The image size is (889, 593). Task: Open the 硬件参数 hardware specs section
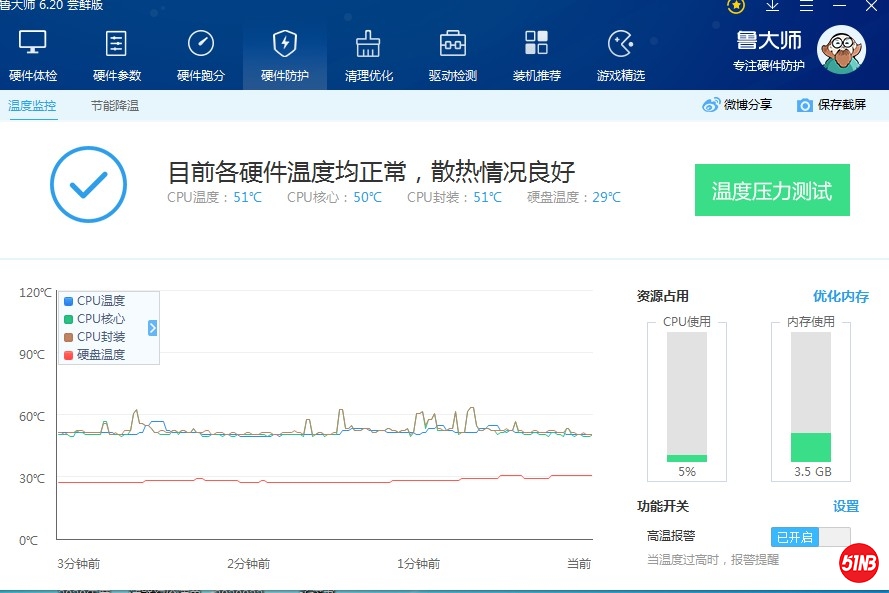point(117,56)
